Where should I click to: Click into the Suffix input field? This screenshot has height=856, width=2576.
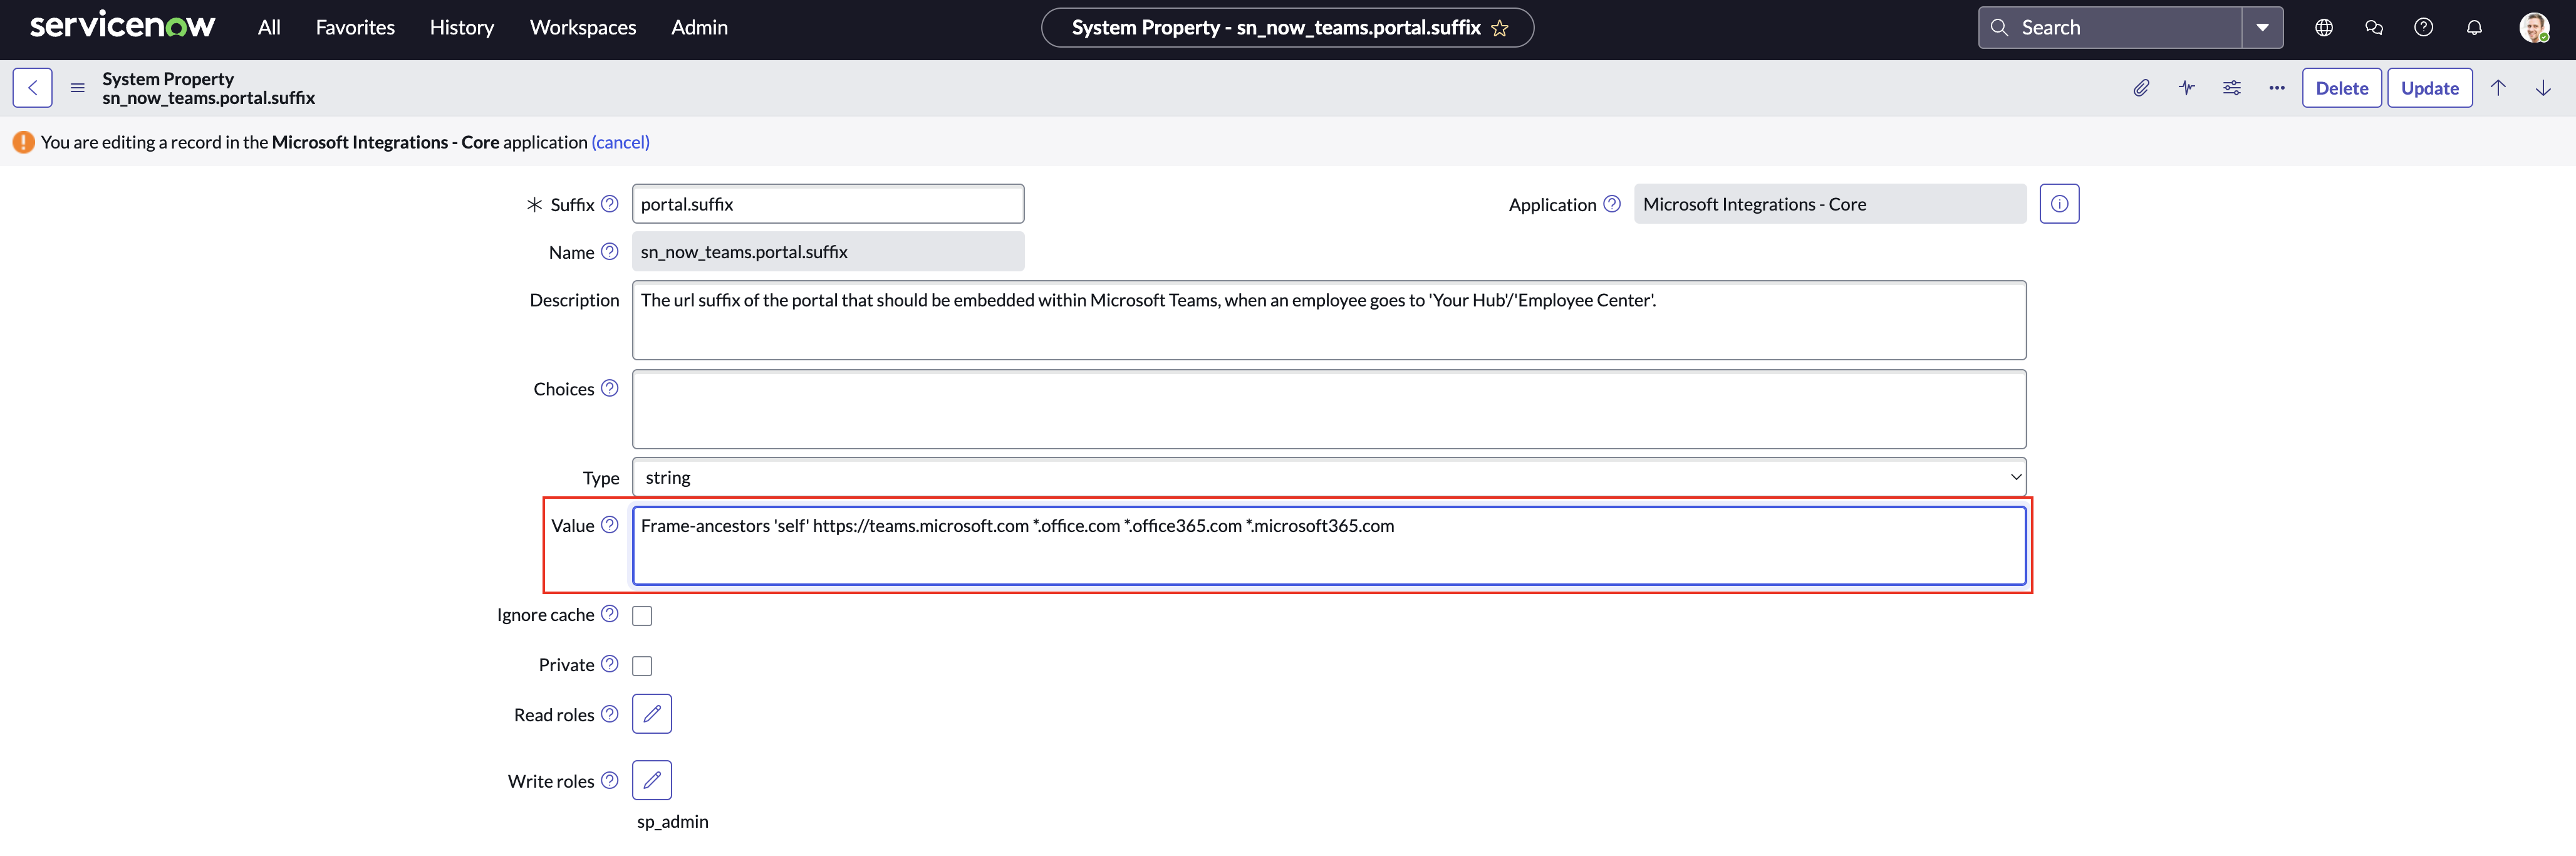coord(828,204)
